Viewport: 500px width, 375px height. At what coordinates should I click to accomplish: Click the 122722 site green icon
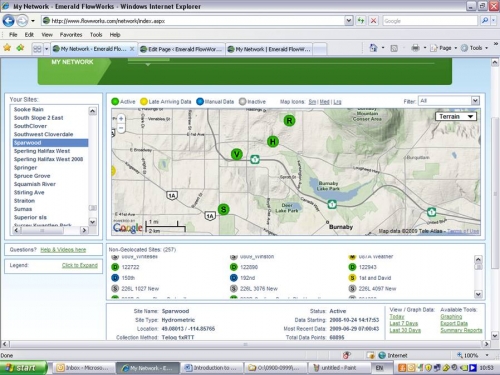tap(115, 267)
